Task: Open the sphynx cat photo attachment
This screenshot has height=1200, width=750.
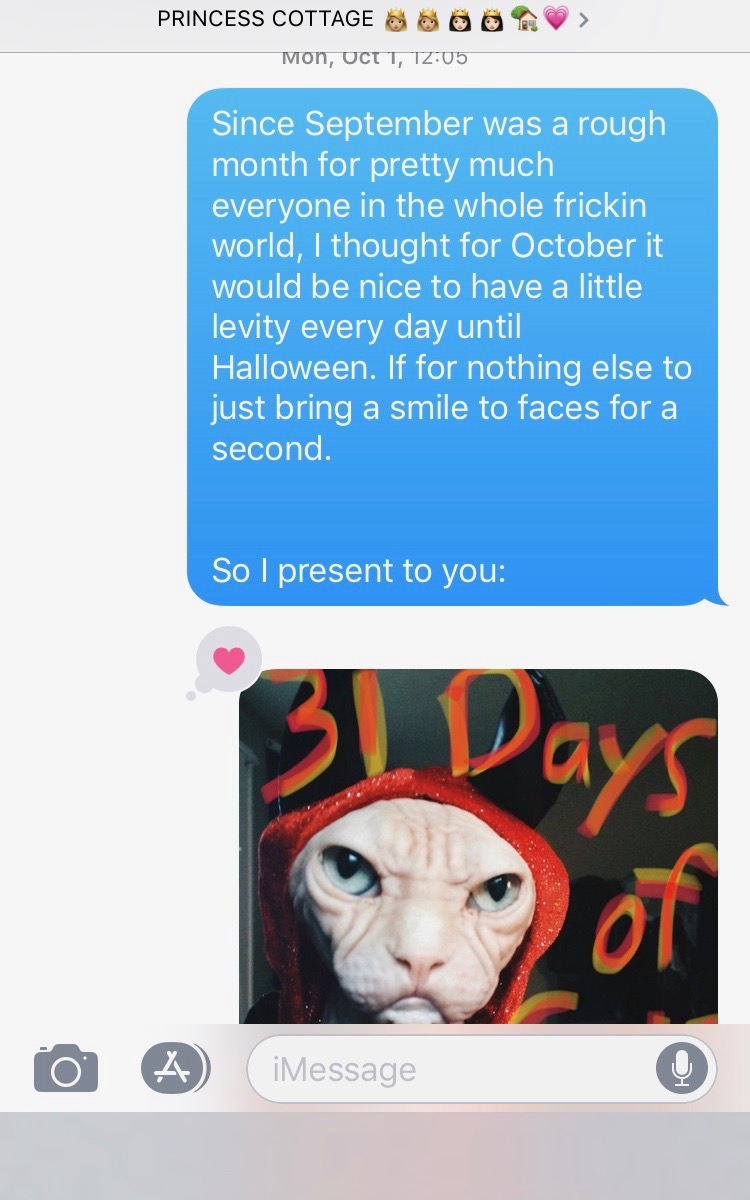Action: coord(478,846)
